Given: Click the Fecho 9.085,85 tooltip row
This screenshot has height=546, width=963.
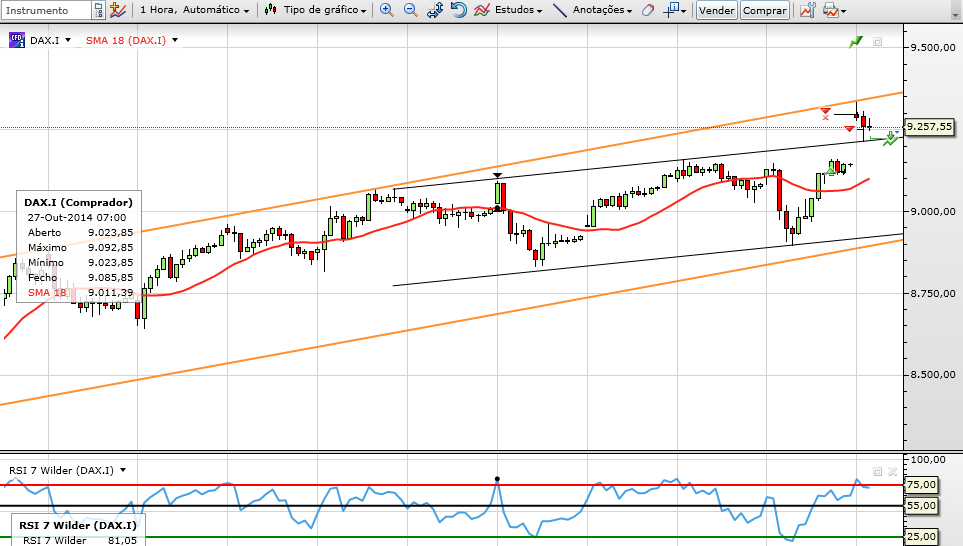Looking at the screenshot, I should 80,278.
